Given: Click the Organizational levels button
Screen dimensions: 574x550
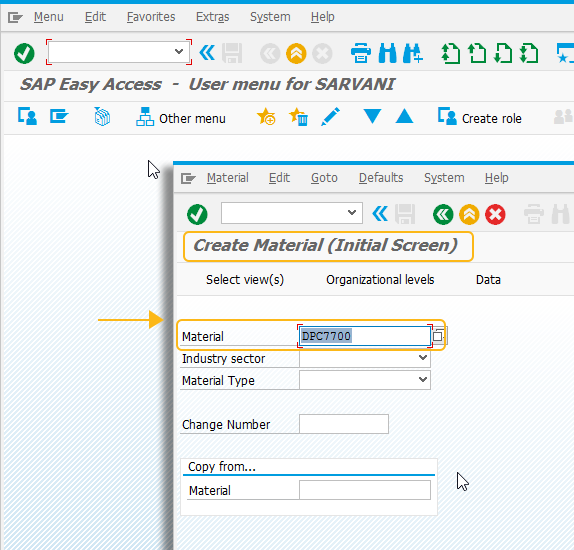Looking at the screenshot, I should click(380, 280).
